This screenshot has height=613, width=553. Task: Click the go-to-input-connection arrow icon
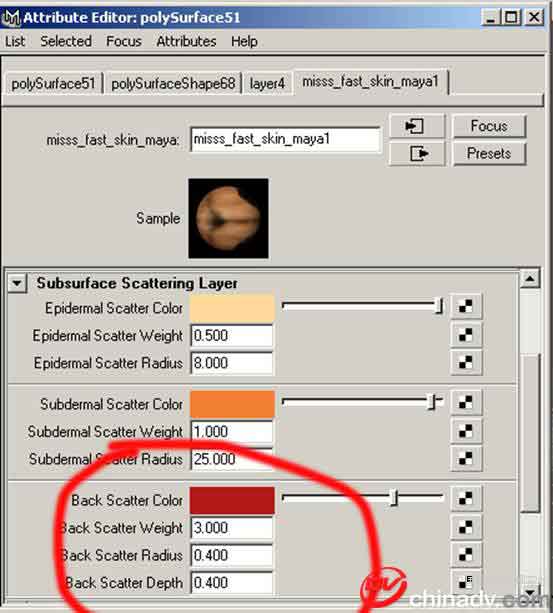(417, 126)
